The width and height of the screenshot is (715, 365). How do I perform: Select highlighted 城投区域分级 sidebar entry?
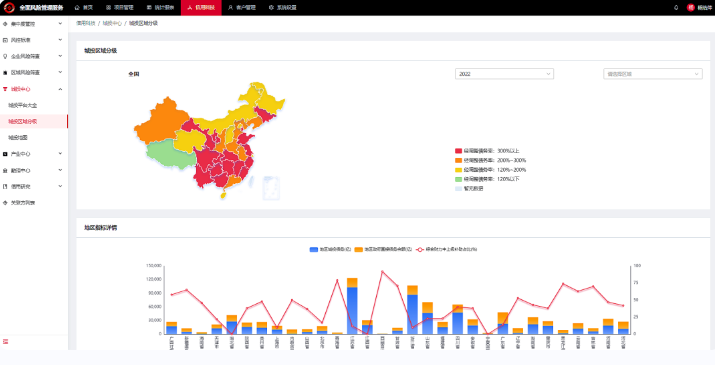pos(34,121)
